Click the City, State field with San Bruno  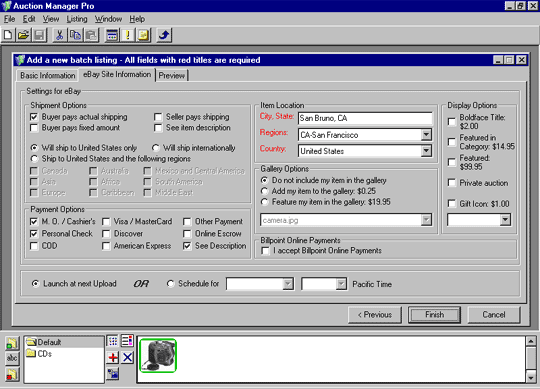pyautogui.click(x=365, y=118)
